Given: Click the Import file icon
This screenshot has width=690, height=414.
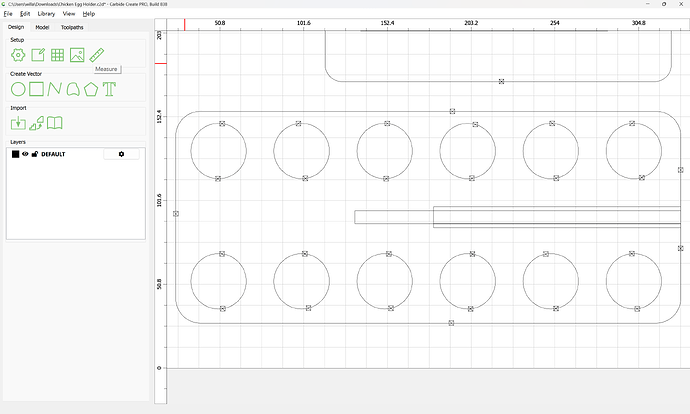Looking at the screenshot, I should (18, 123).
